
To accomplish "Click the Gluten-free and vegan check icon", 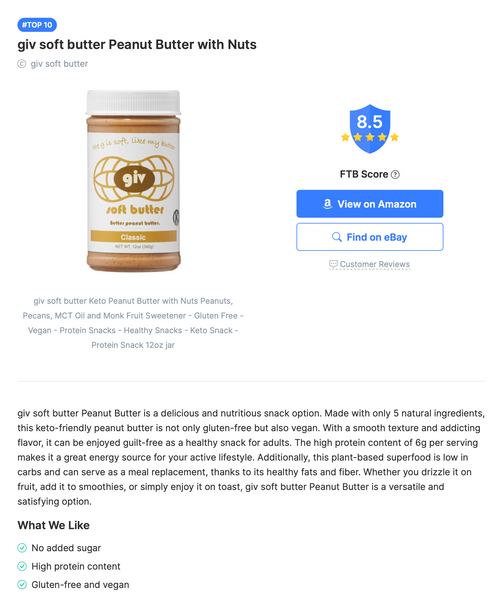I will click(x=22, y=584).
